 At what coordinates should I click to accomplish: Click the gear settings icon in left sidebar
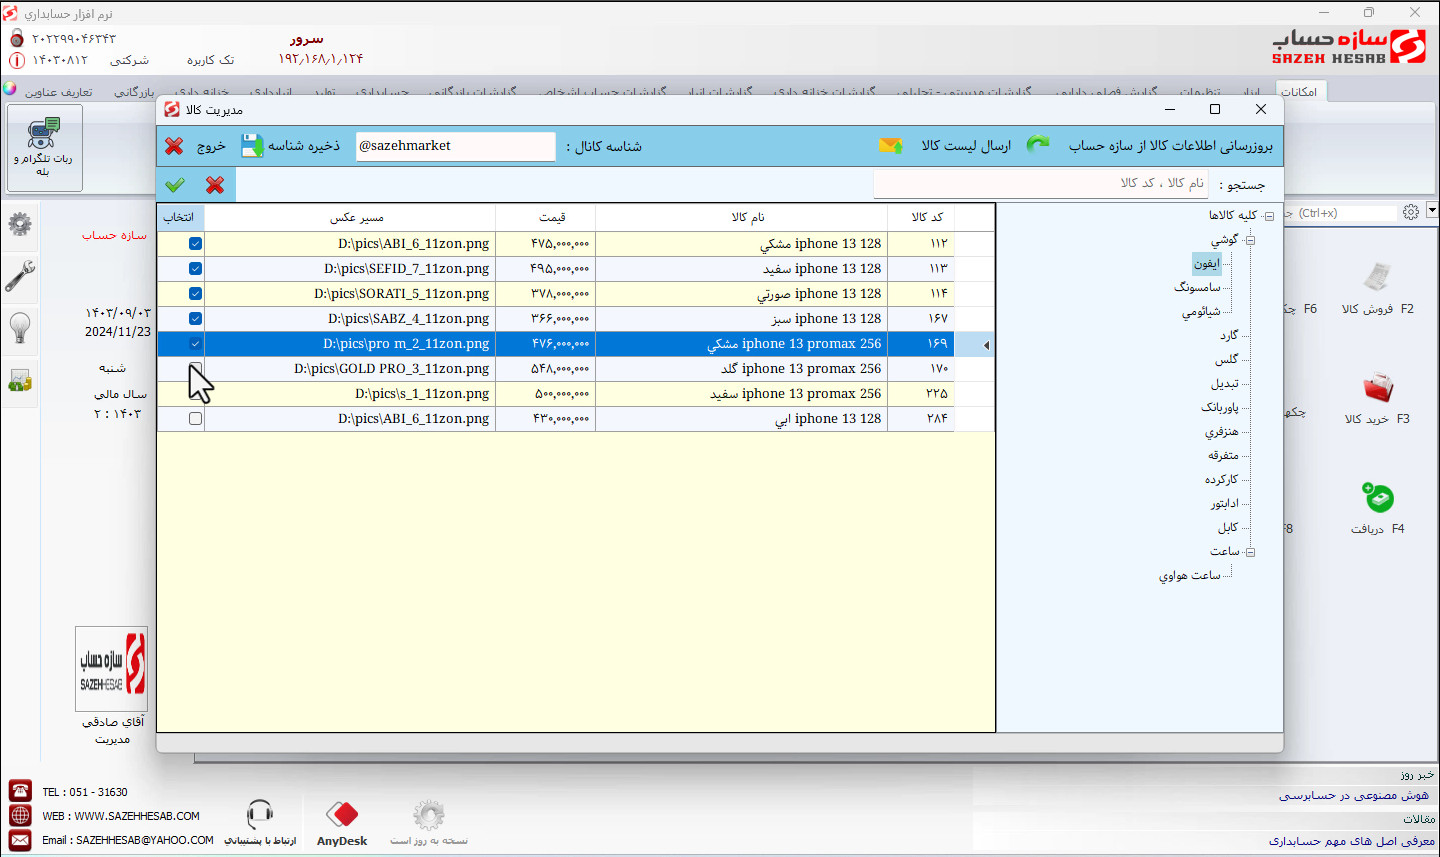(x=20, y=223)
